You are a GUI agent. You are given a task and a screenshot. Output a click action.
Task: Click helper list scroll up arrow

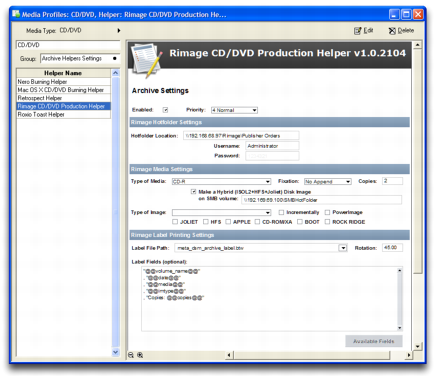click(x=115, y=73)
